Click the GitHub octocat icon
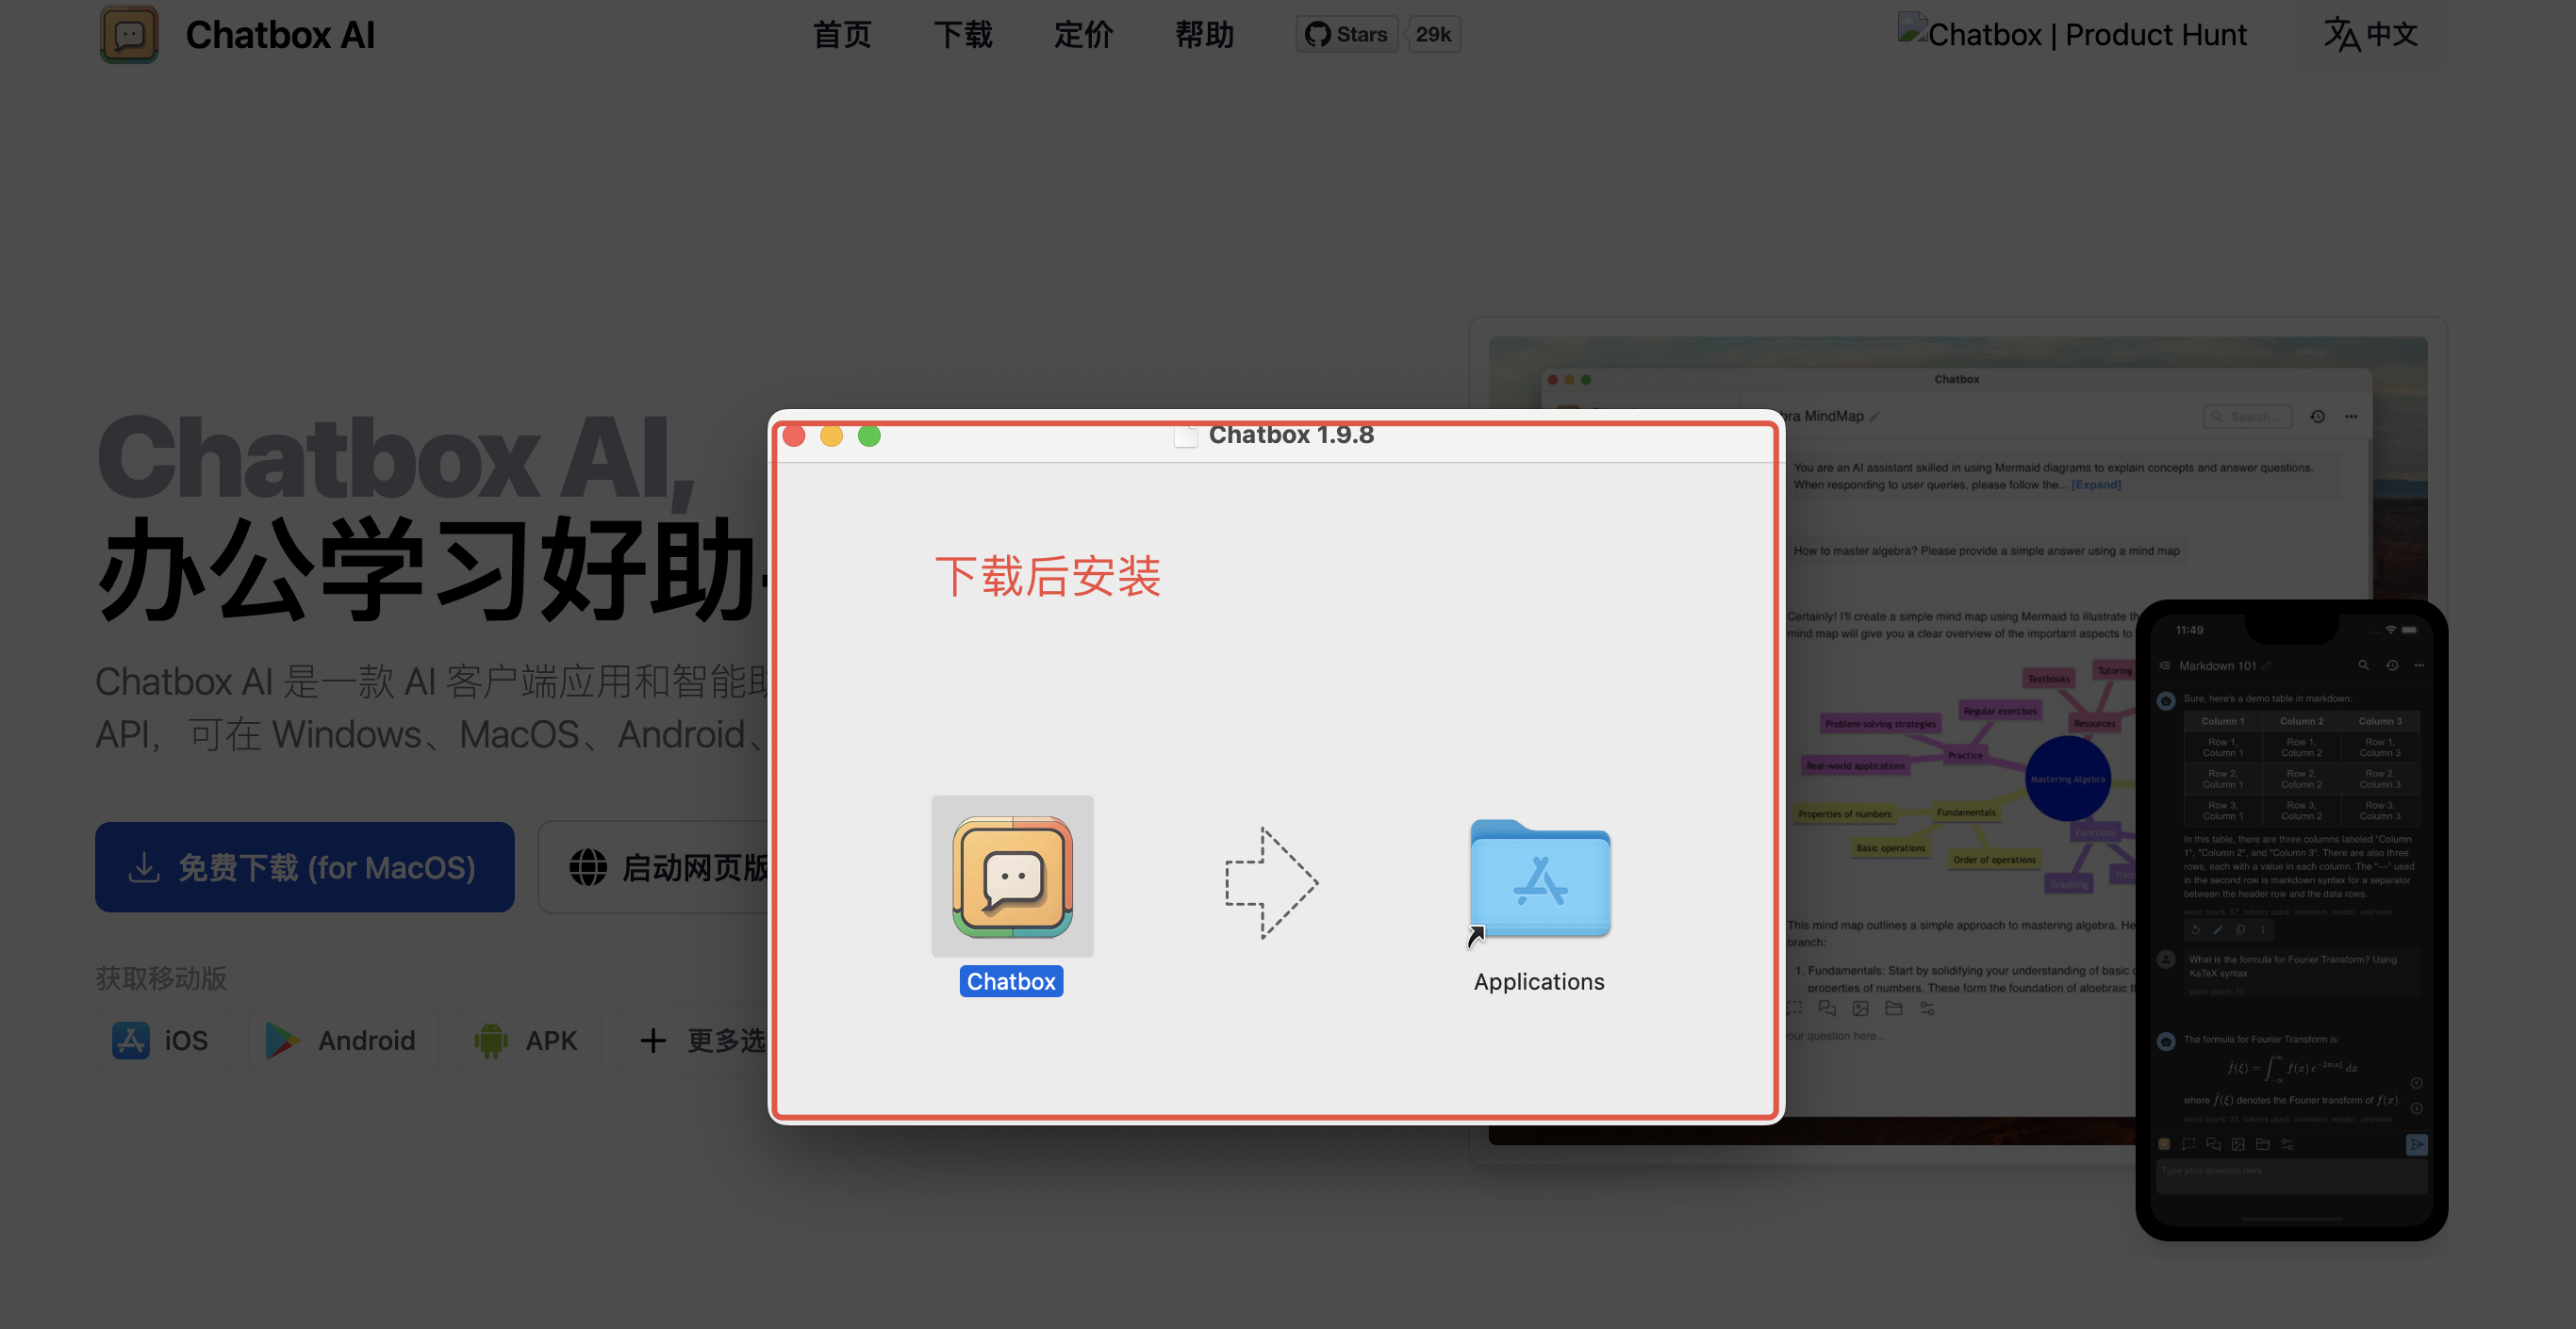The image size is (2576, 1329). tap(1318, 34)
